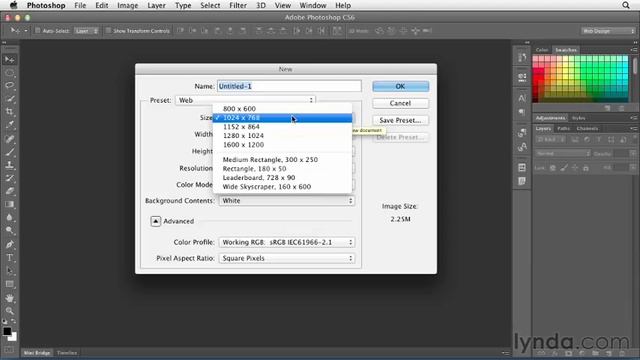The height and width of the screenshot is (360, 640).
Task: Toggle lock transparent pixels in Layers
Action: pyautogui.click(x=553, y=168)
